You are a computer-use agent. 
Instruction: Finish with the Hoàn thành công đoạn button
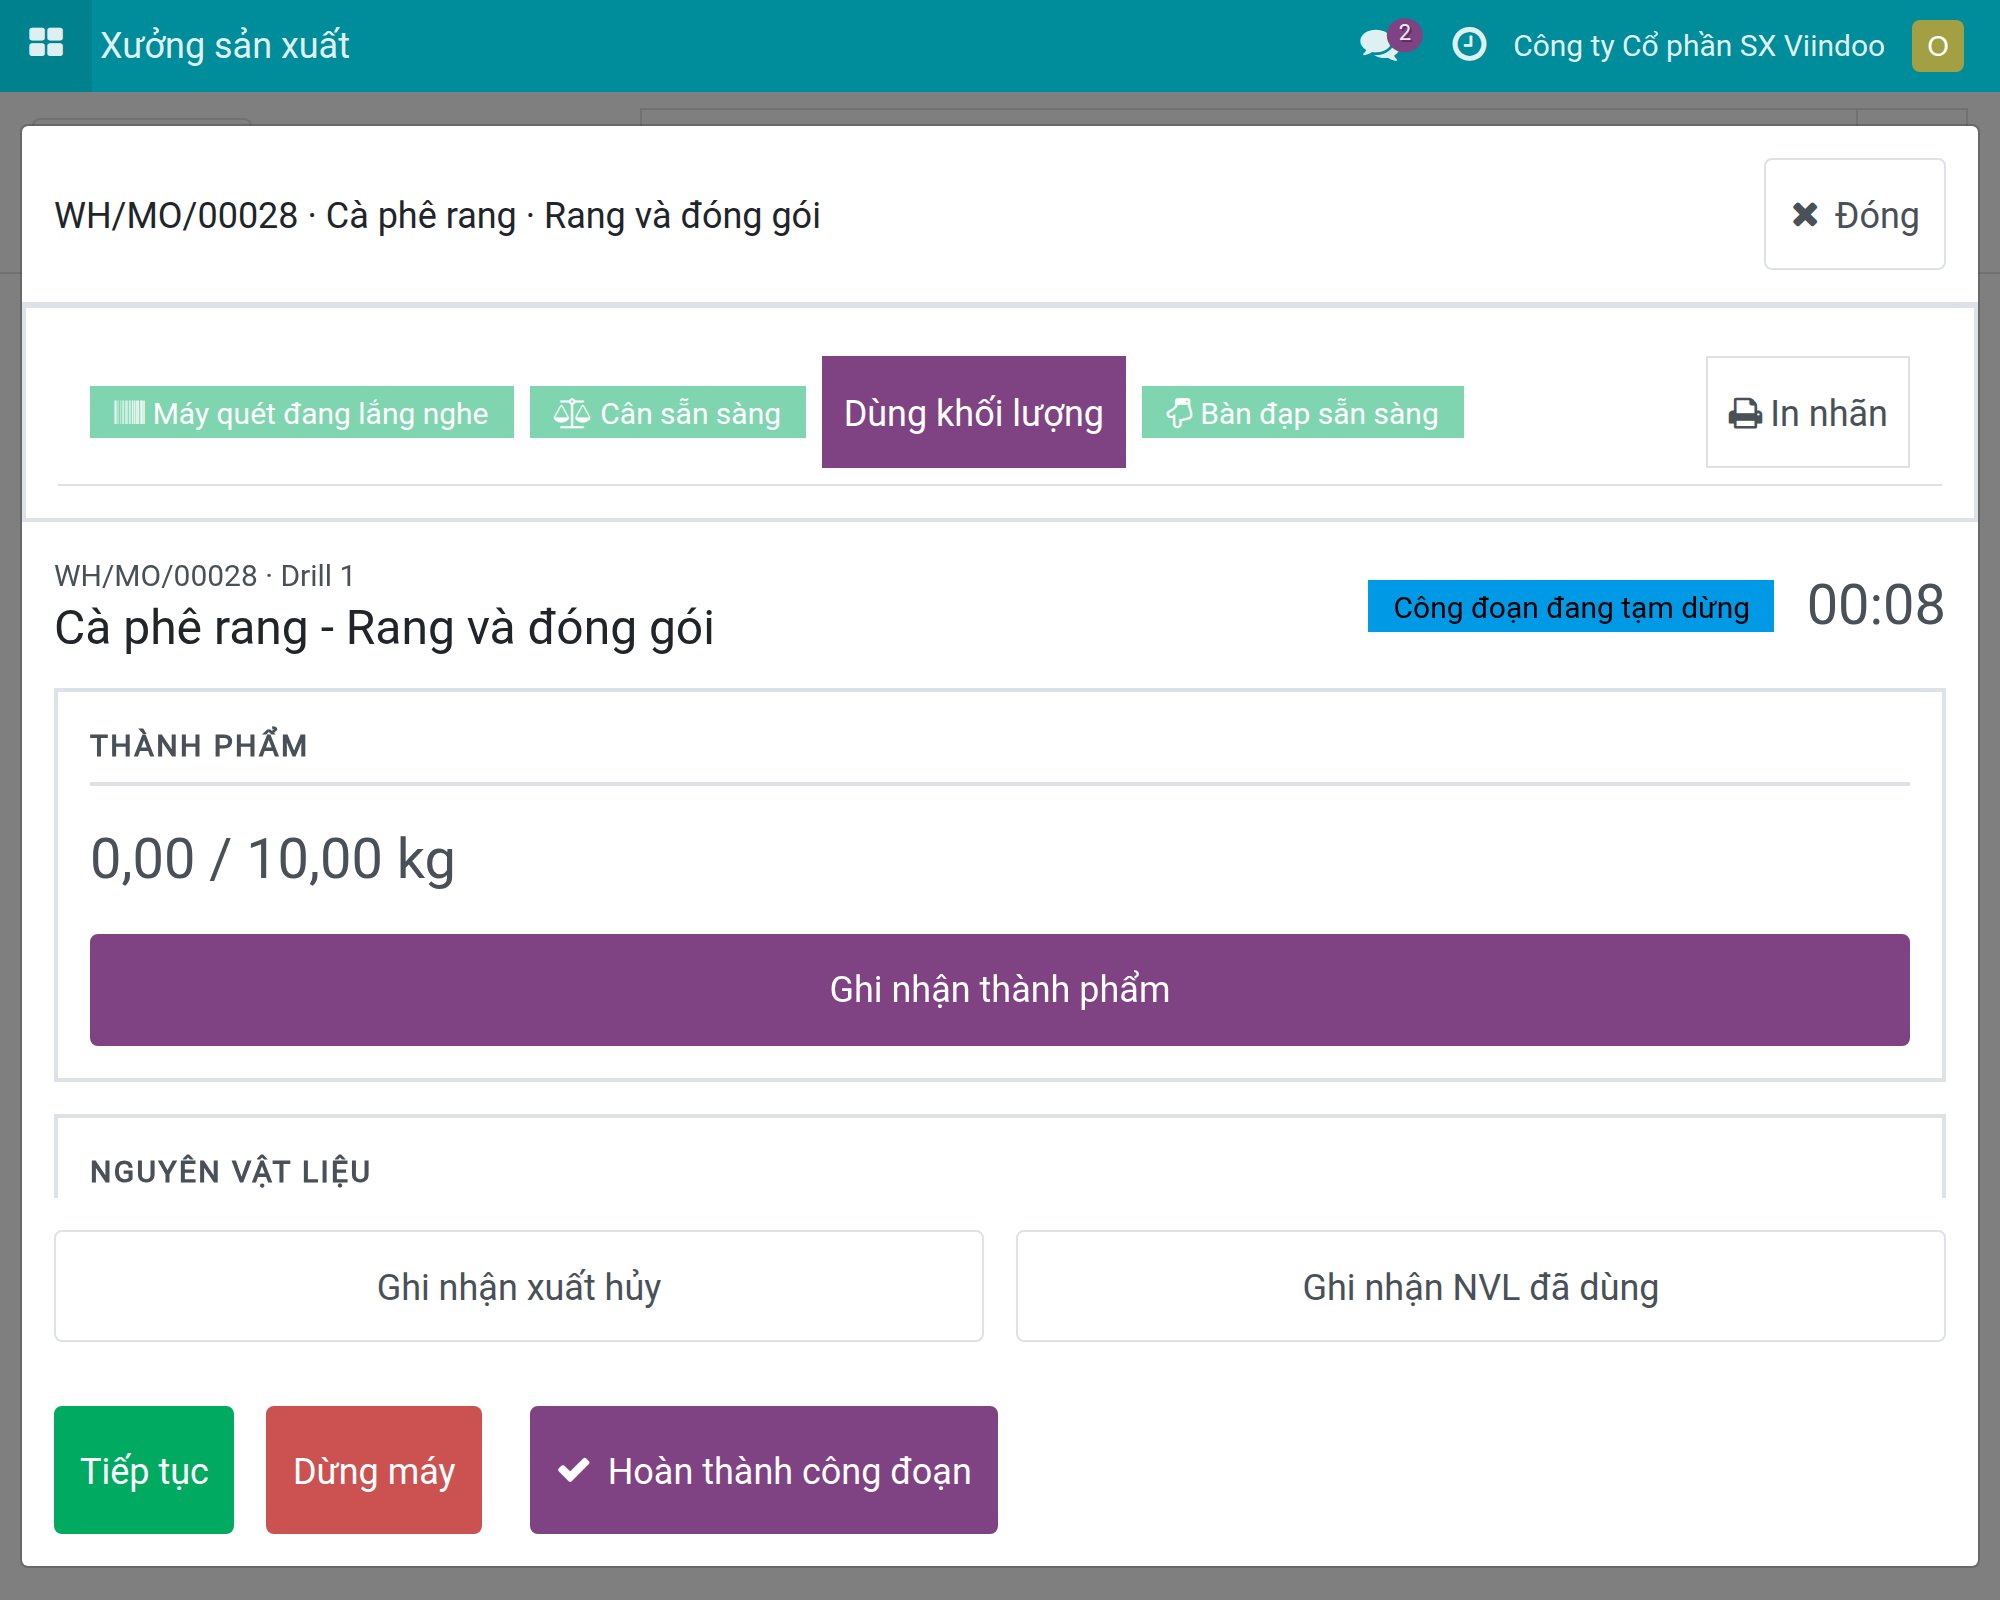pos(764,1470)
